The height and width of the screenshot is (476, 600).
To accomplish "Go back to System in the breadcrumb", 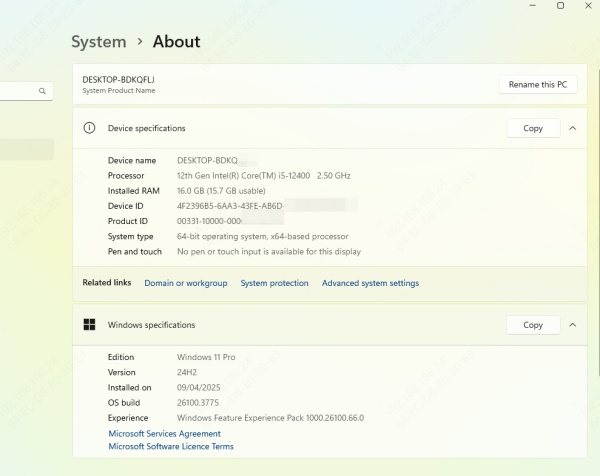I will pyautogui.click(x=98, y=42).
